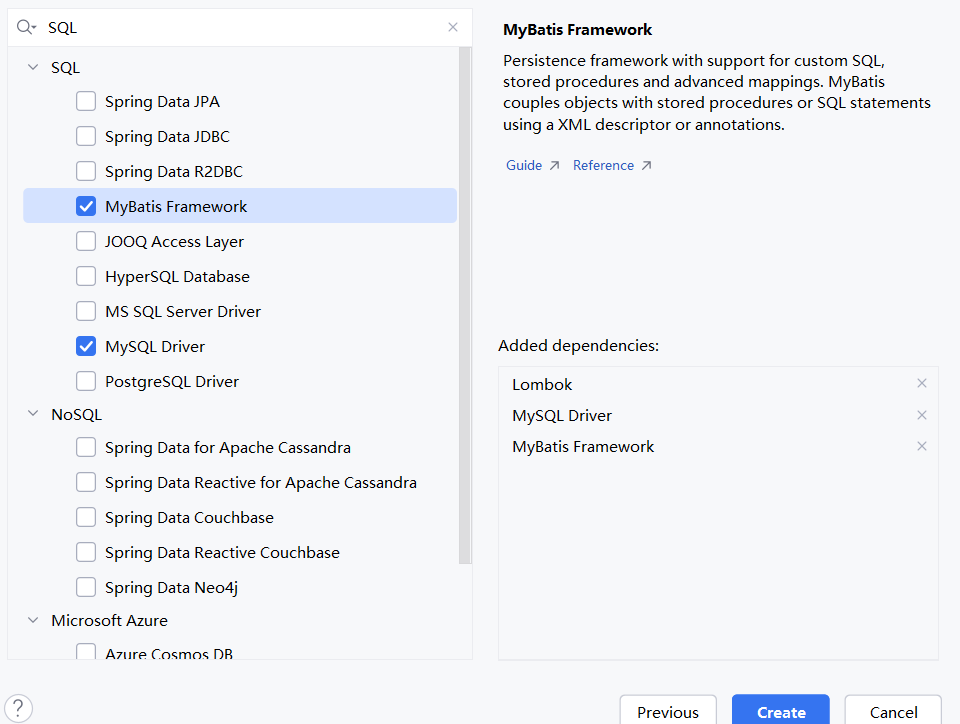Remove MySQL Driver from added dependencies

click(922, 415)
